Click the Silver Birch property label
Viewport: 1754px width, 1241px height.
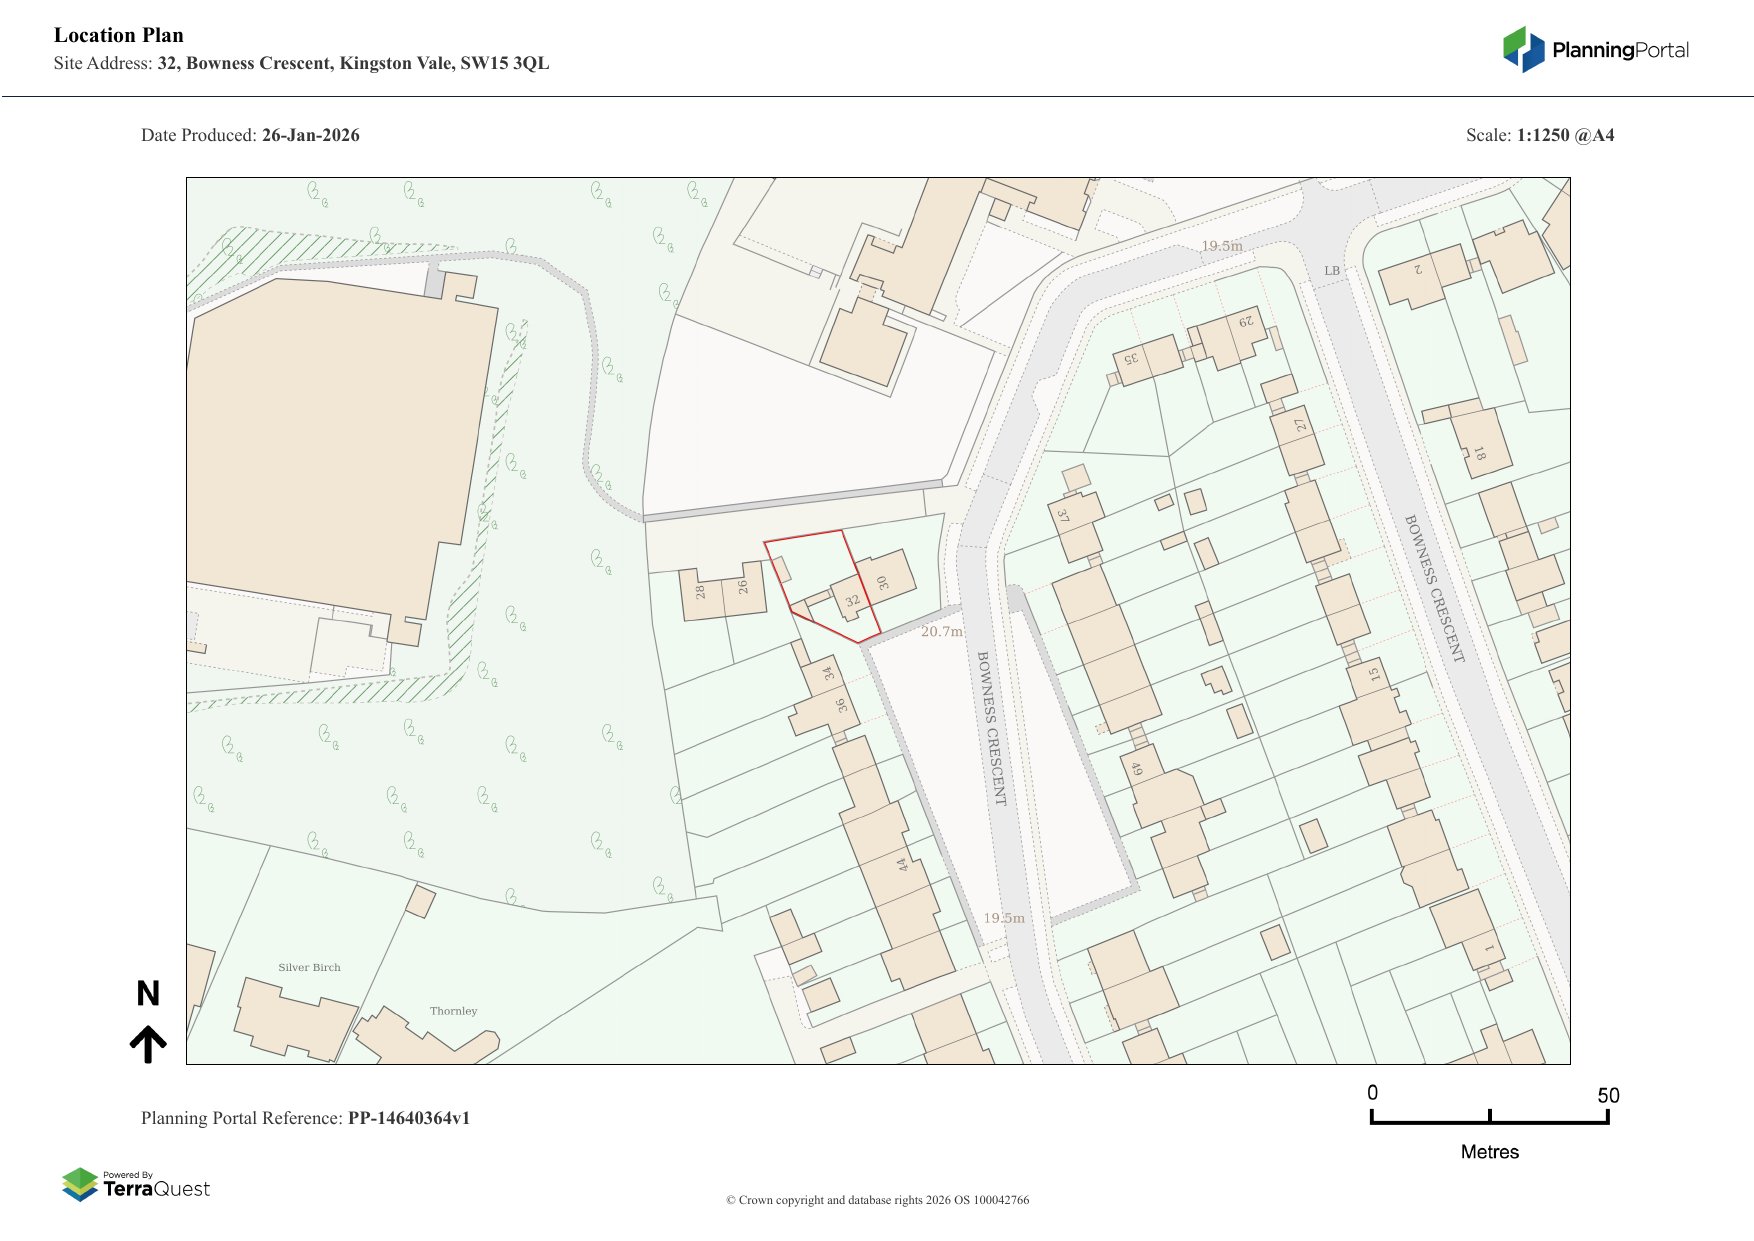[309, 967]
